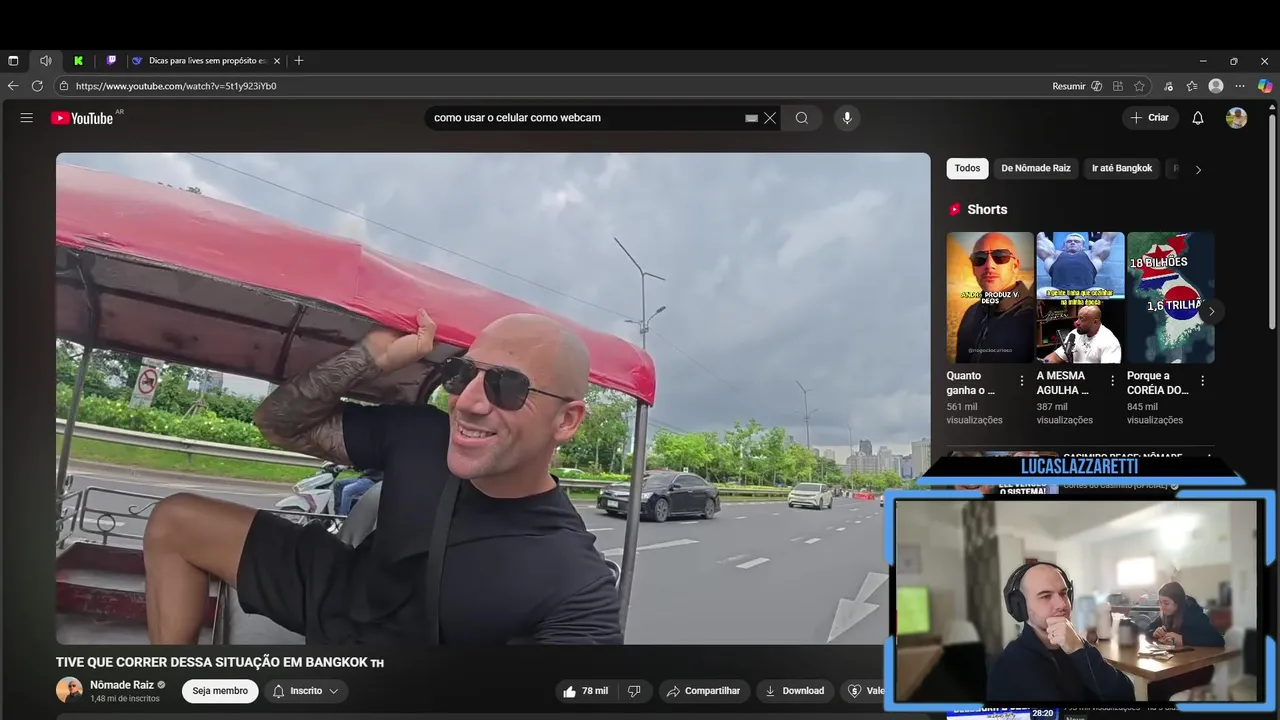Open the Nômade Raiz channel avatar
Screen dimensions: 1280x720
point(69,690)
